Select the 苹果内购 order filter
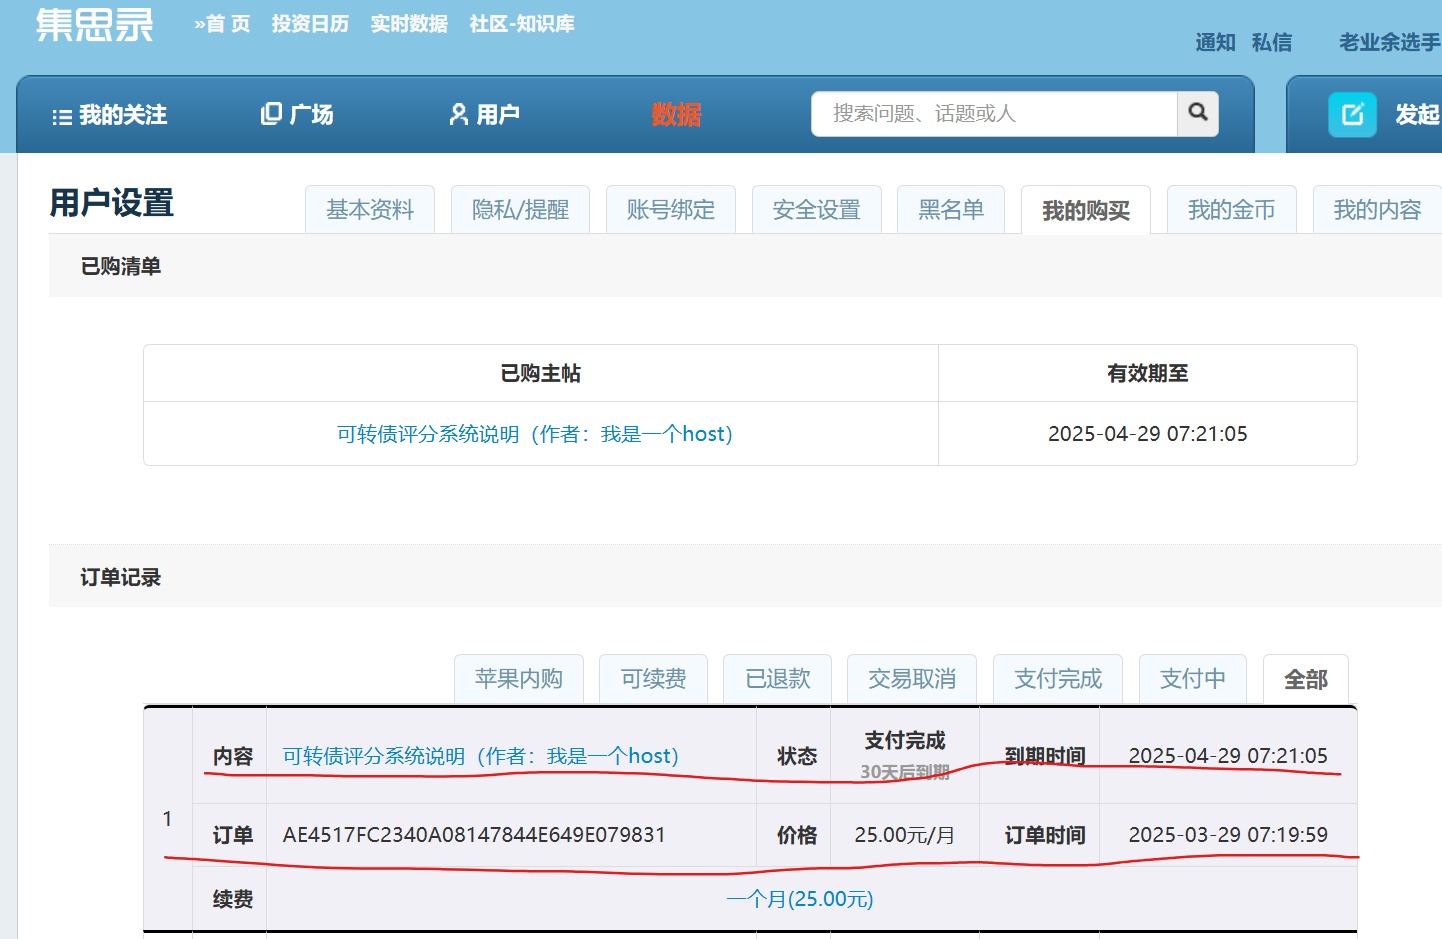 pos(518,679)
